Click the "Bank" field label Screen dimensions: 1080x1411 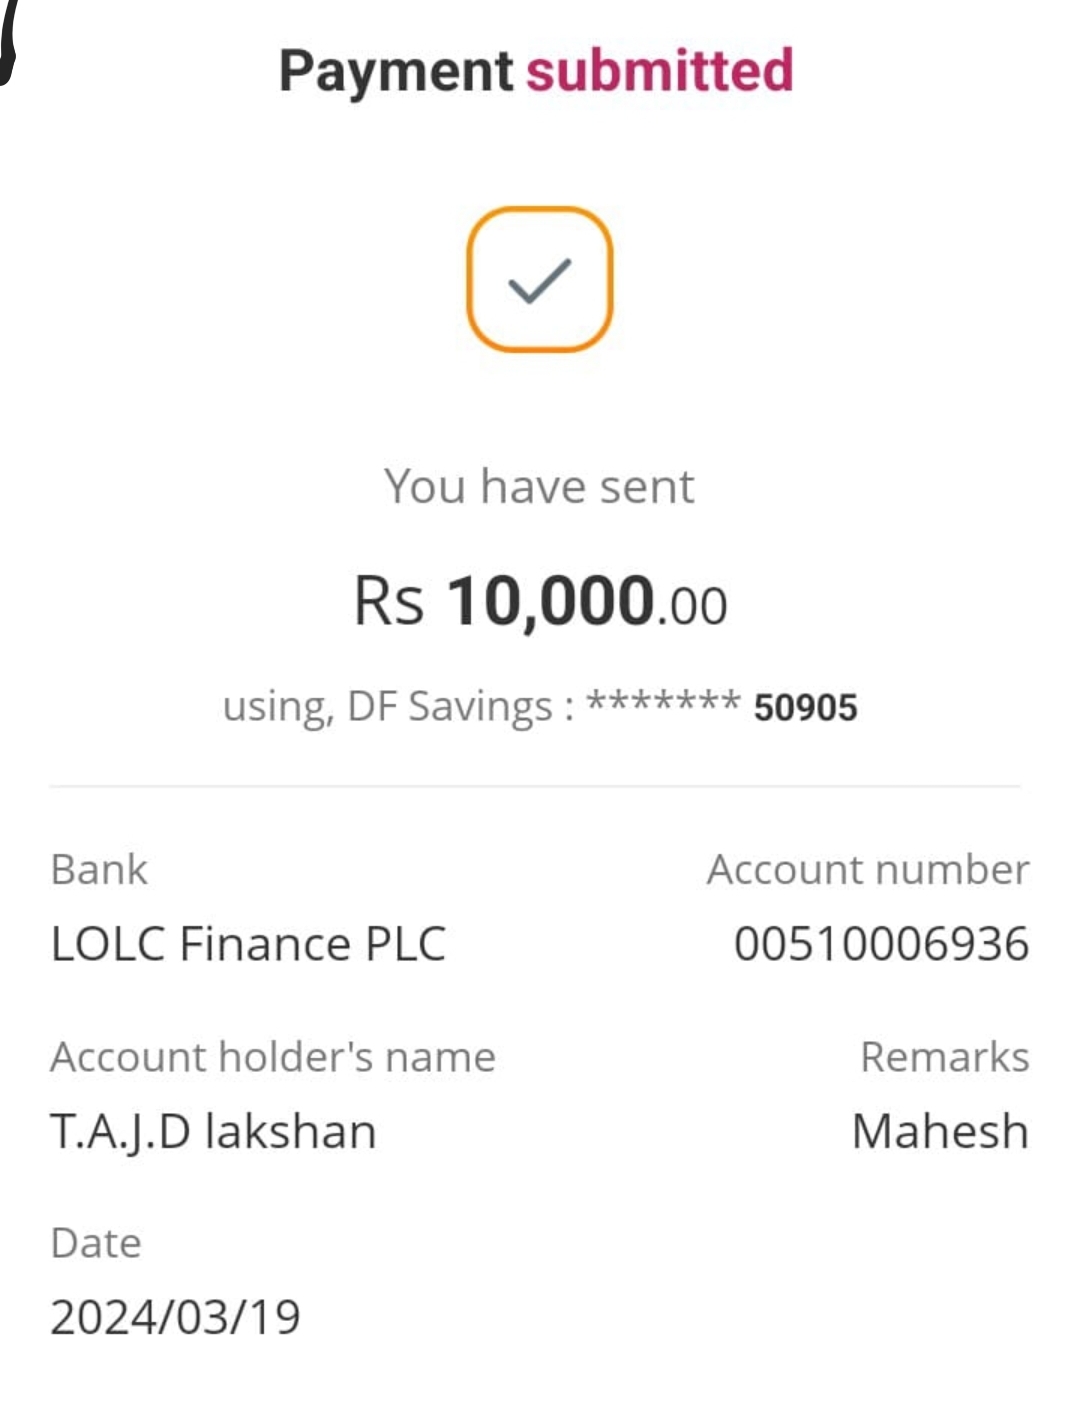(99, 870)
